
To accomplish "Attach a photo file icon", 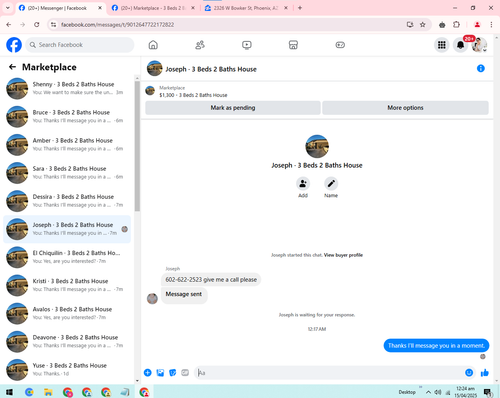I will click(x=160, y=373).
